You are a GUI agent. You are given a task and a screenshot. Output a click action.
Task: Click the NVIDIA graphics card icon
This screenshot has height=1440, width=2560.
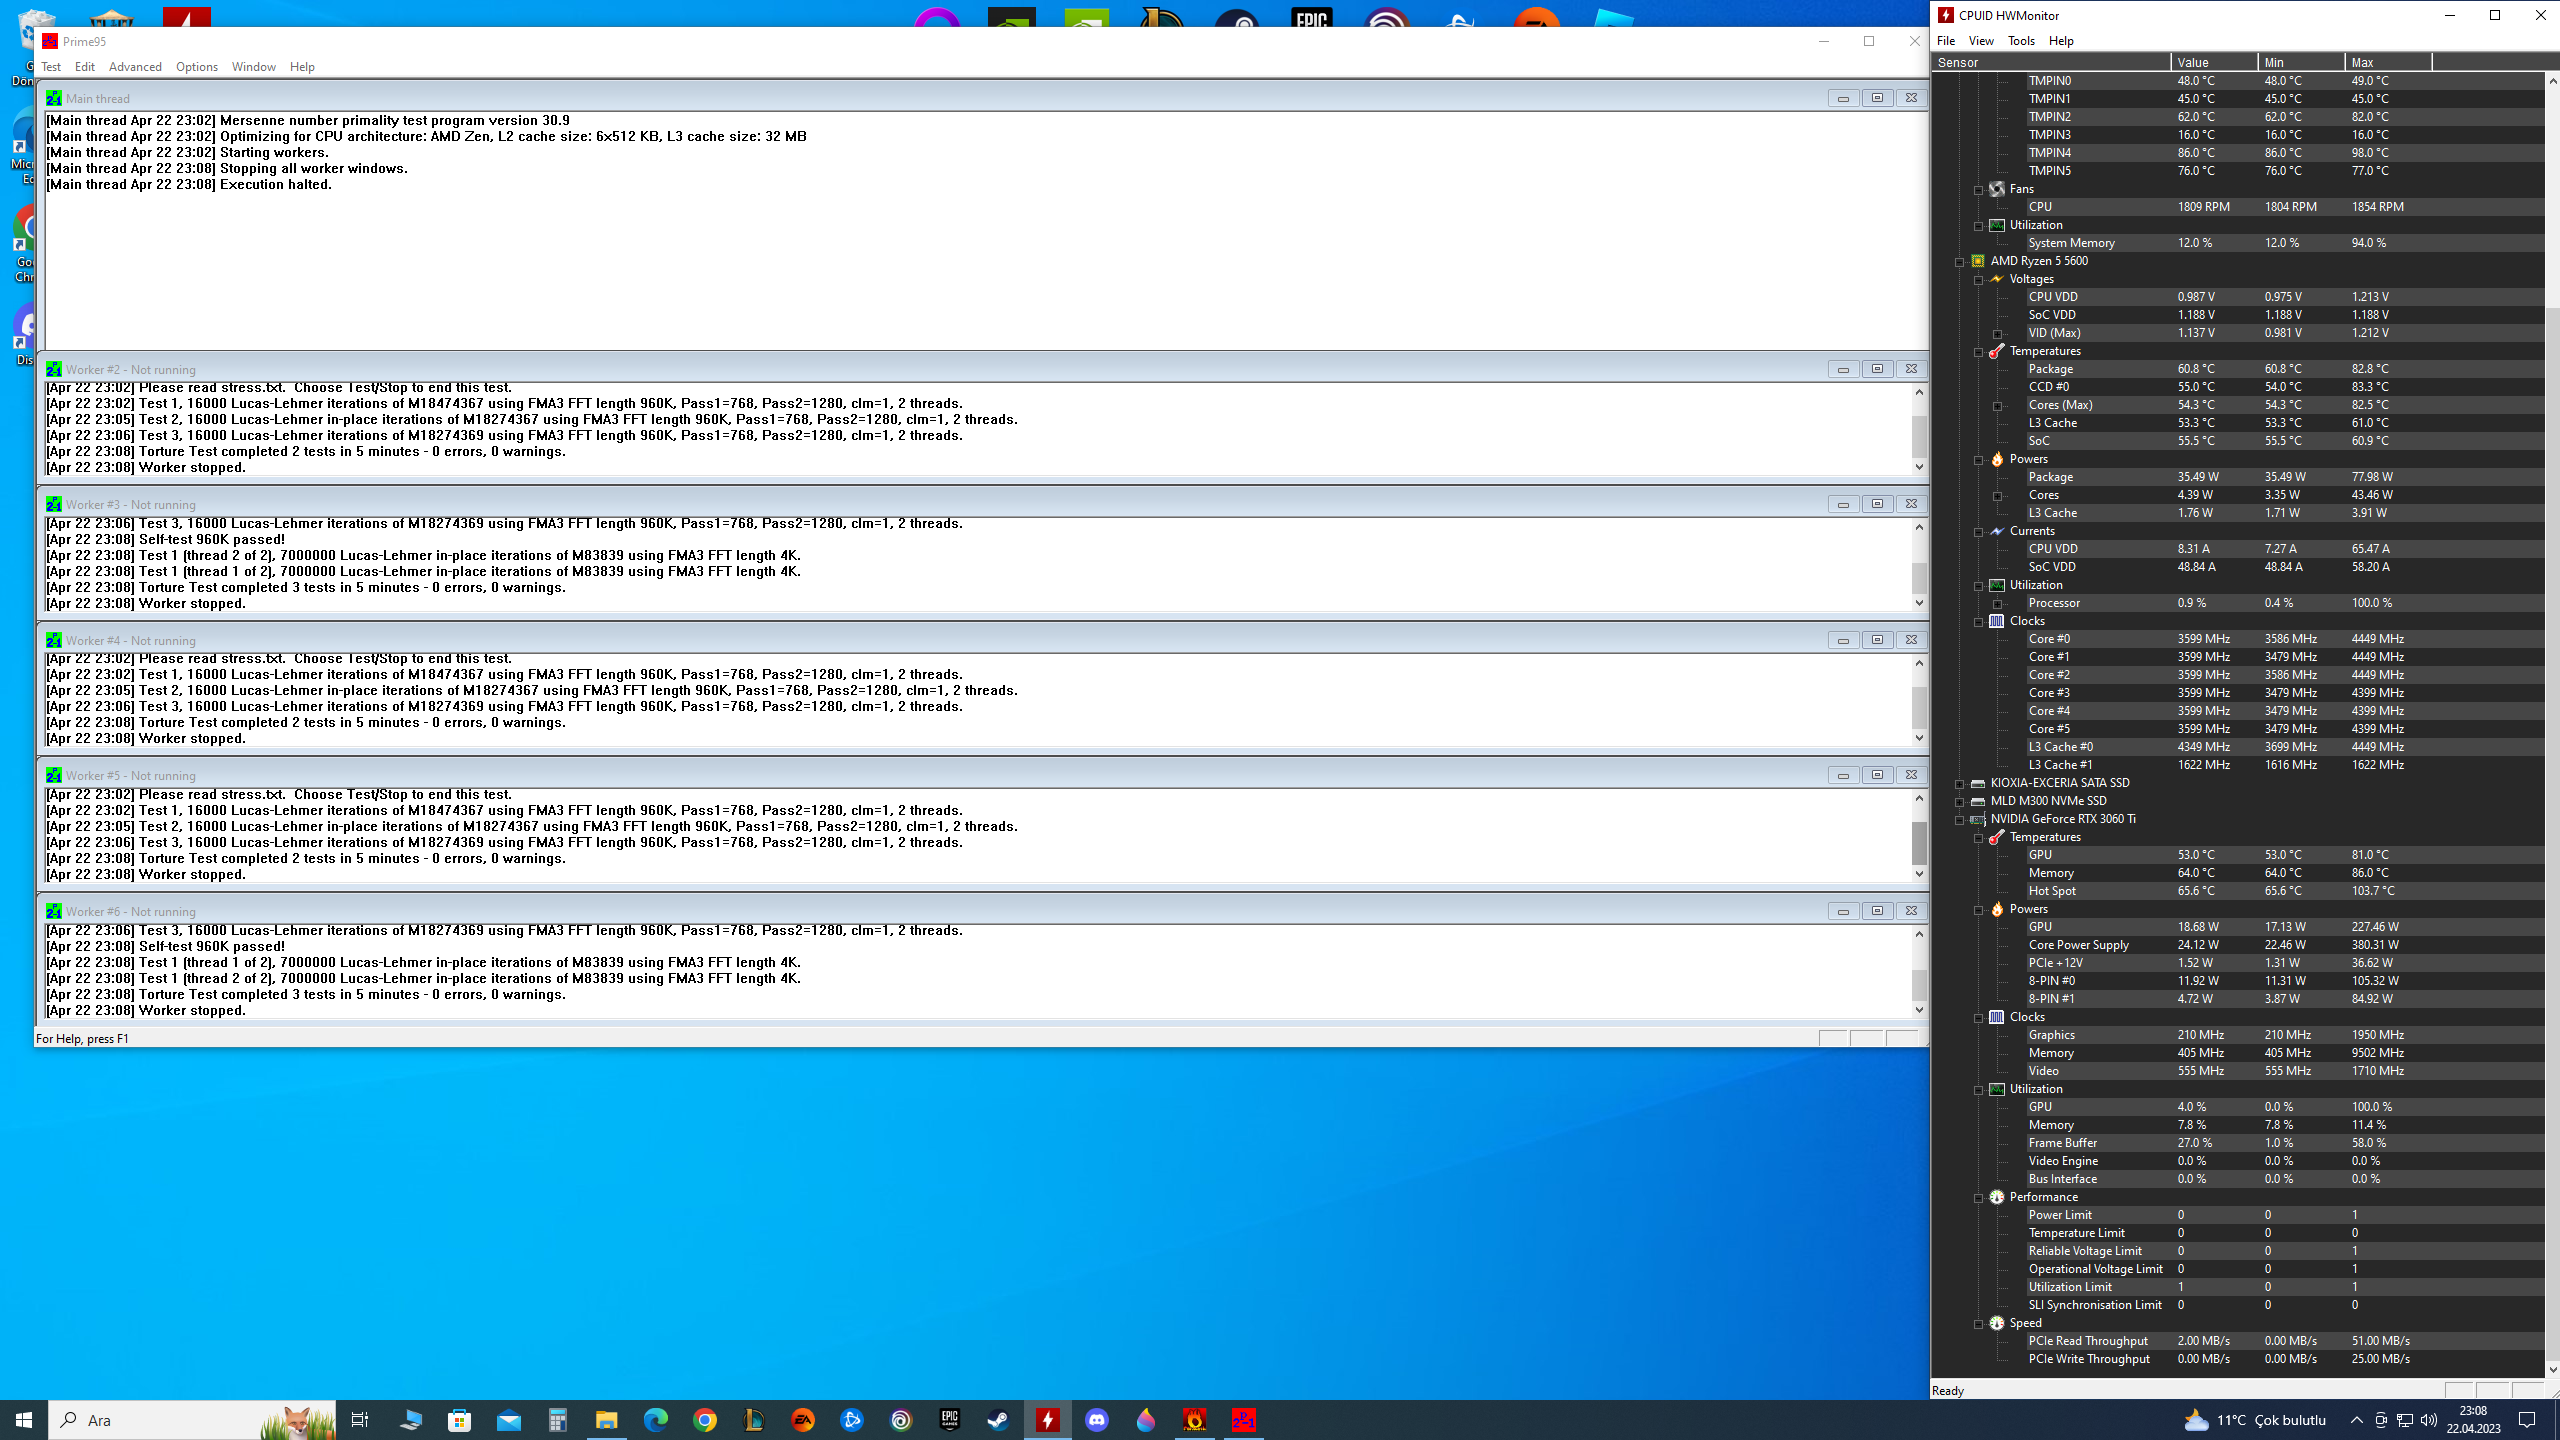(1978, 819)
